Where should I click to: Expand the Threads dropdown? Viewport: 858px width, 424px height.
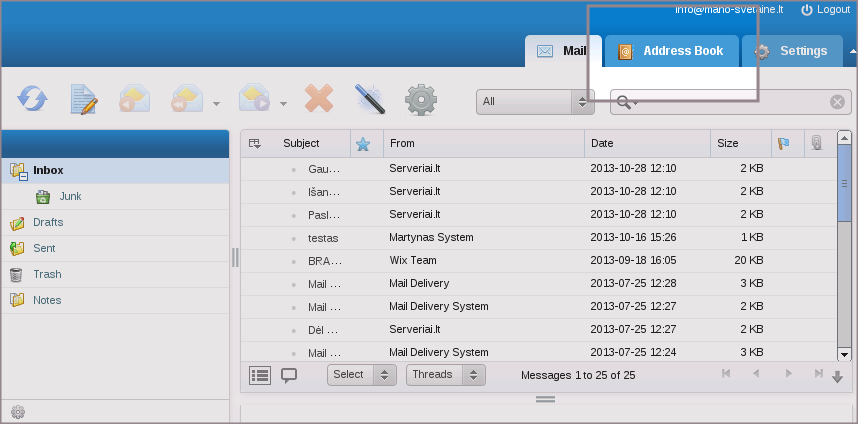click(x=445, y=375)
